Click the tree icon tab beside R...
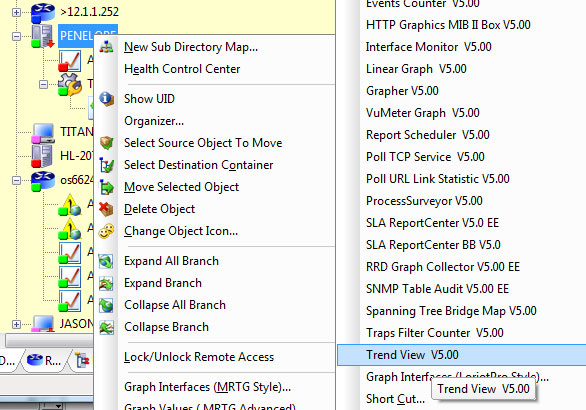586x410 pixels. pos(82,360)
